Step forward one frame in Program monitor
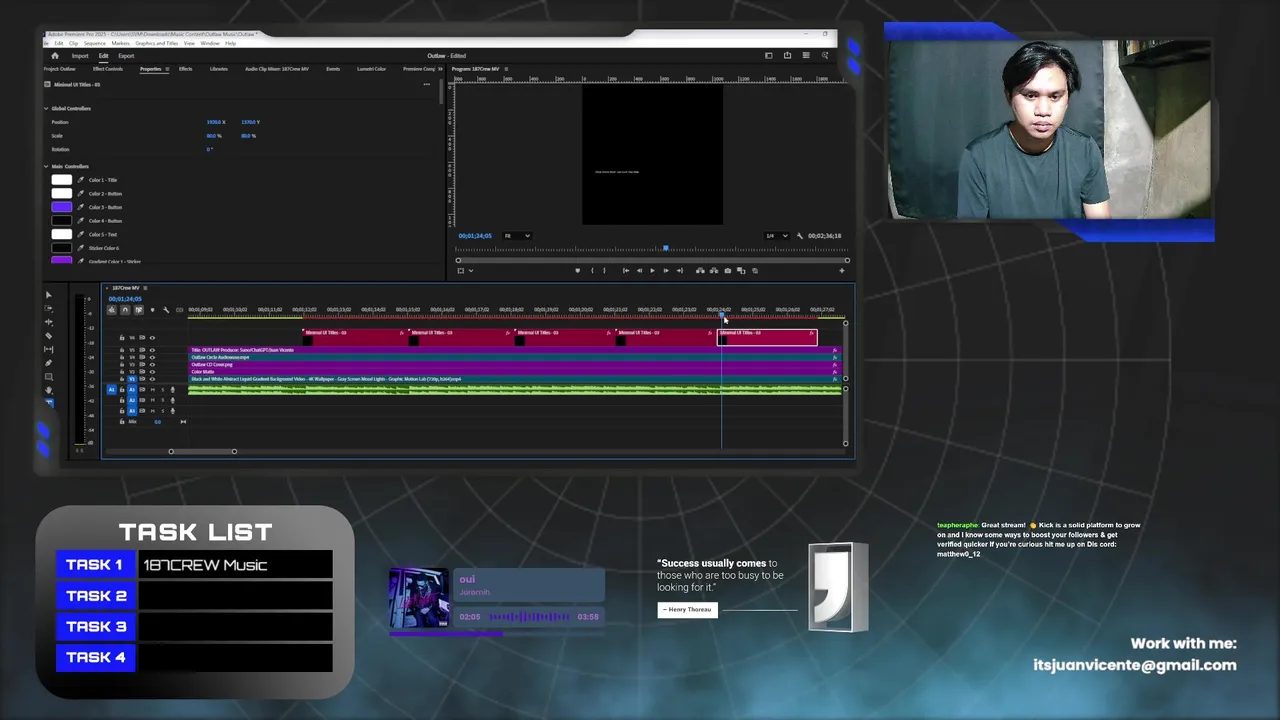 tap(666, 270)
